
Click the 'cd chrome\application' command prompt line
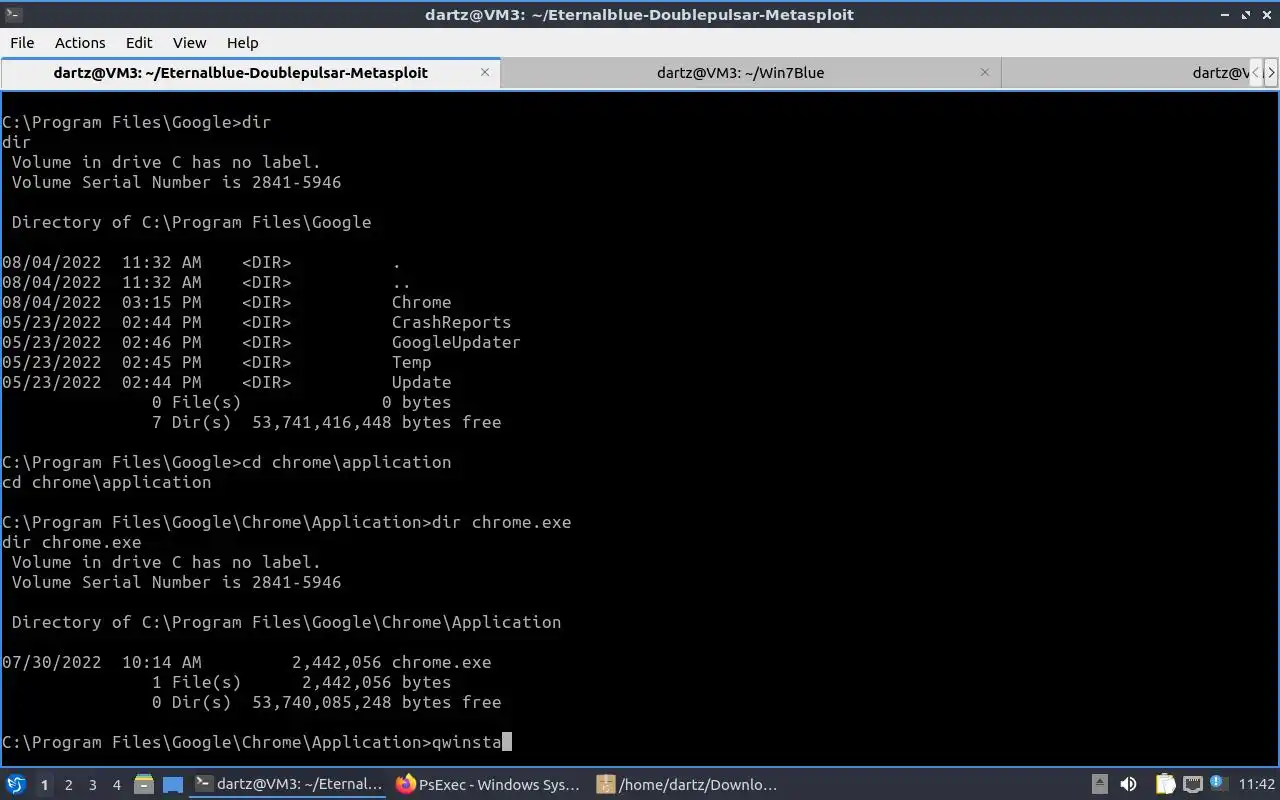[x=227, y=462]
